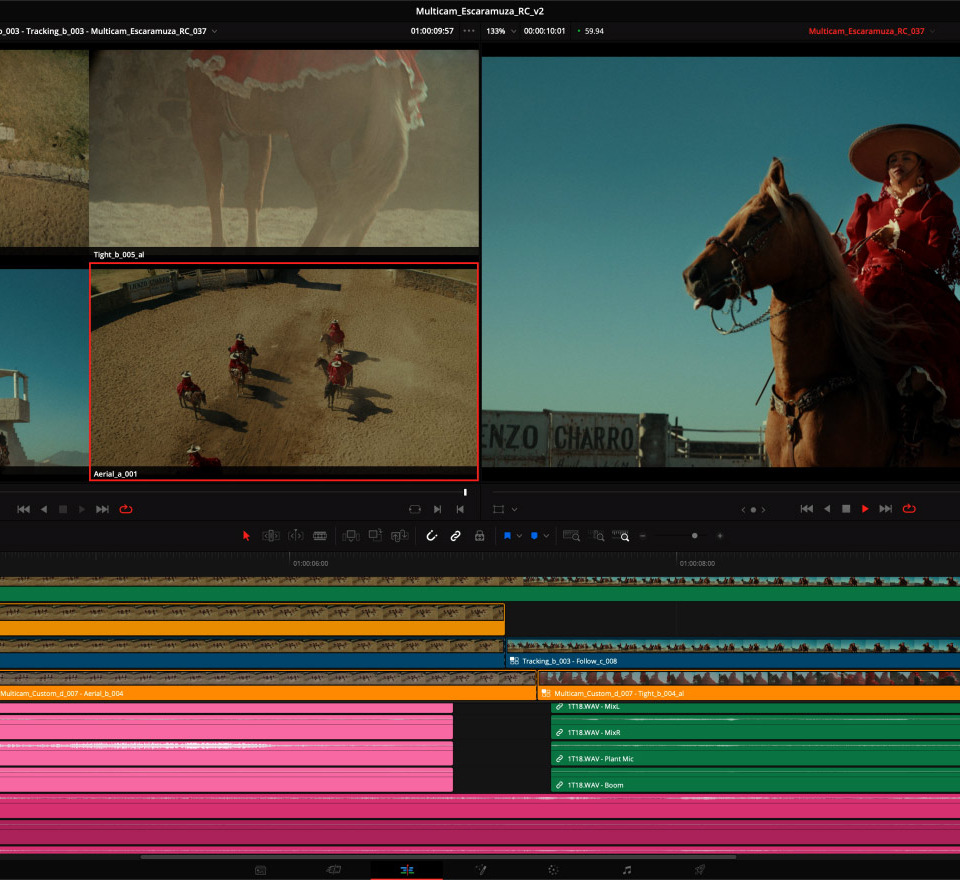This screenshot has width=960, height=880.
Task: Open the viewer overlay mode dropdown arrow
Action: click(514, 509)
